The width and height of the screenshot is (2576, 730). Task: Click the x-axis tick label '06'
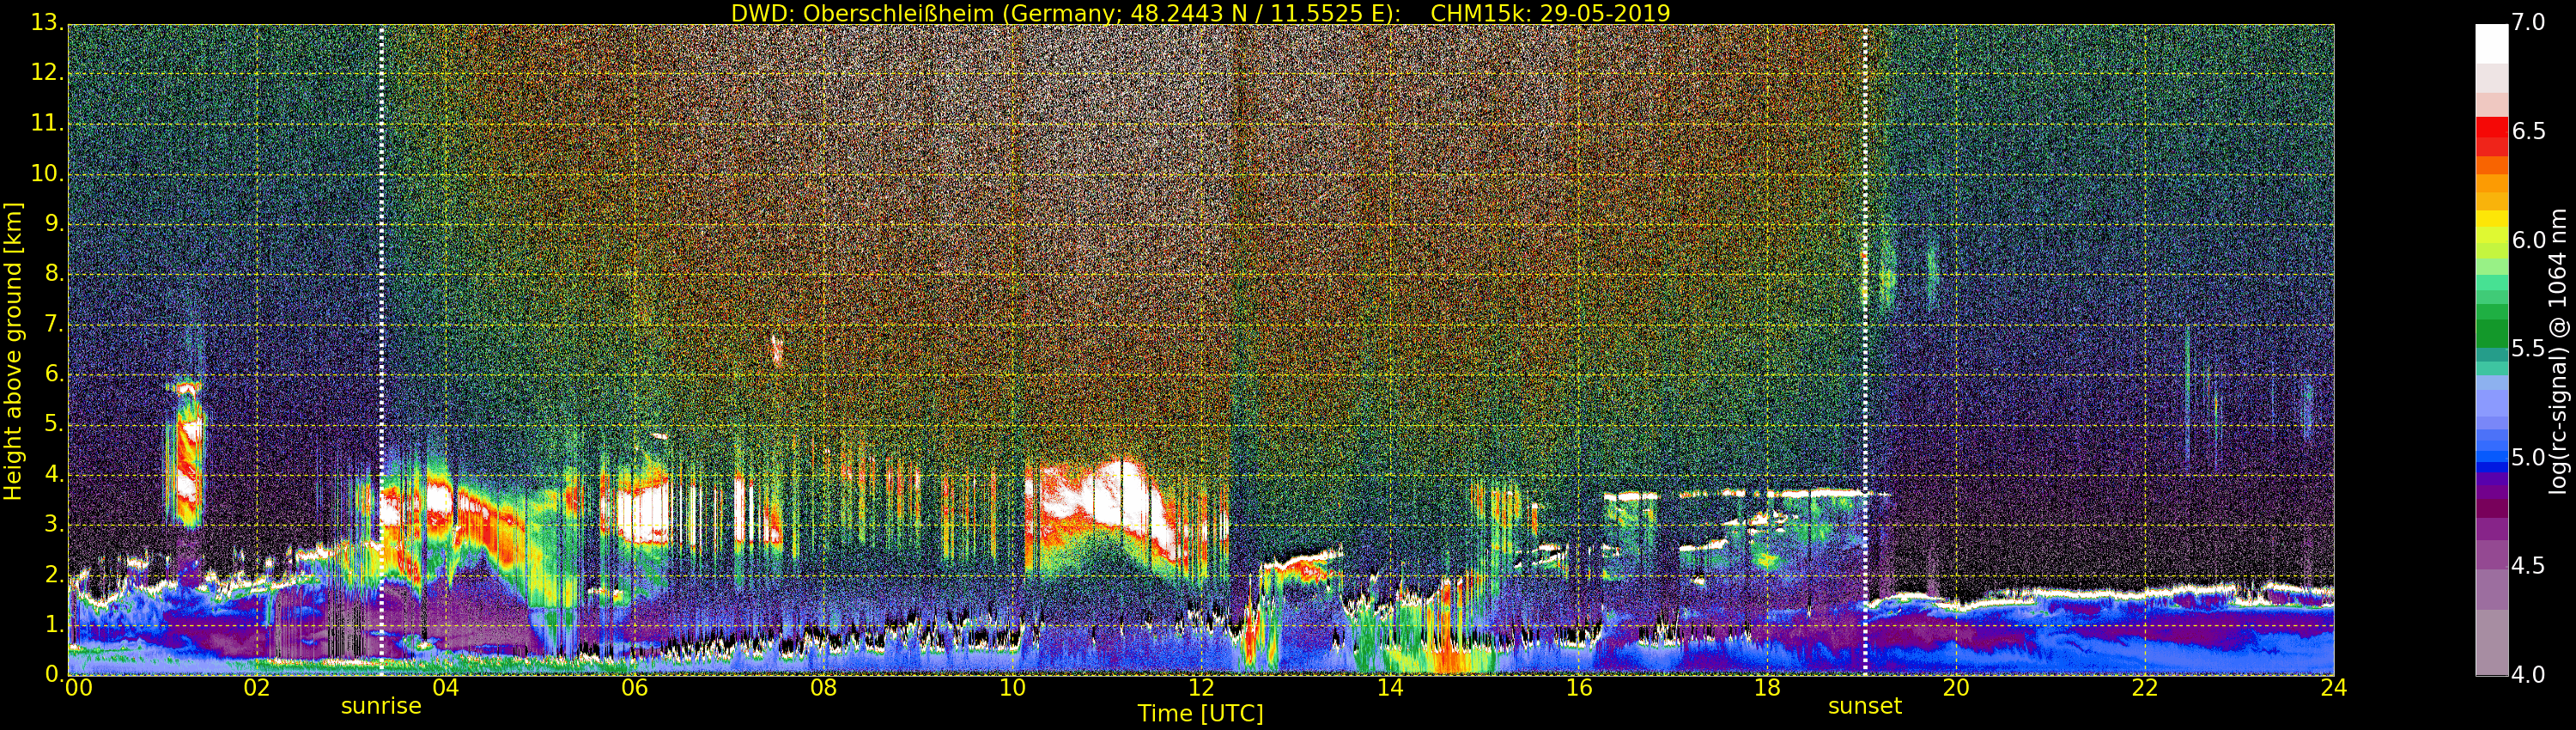[635, 688]
